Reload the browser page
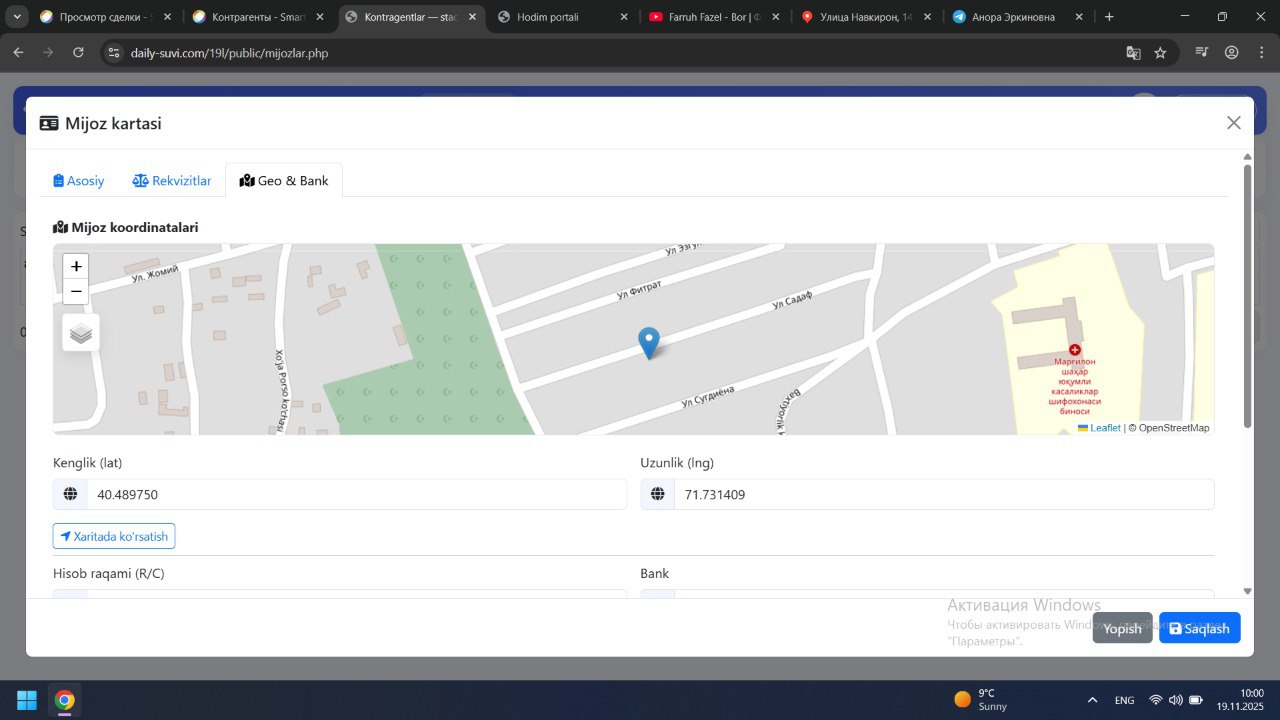Screen dimensions: 1280x720 [78, 53]
